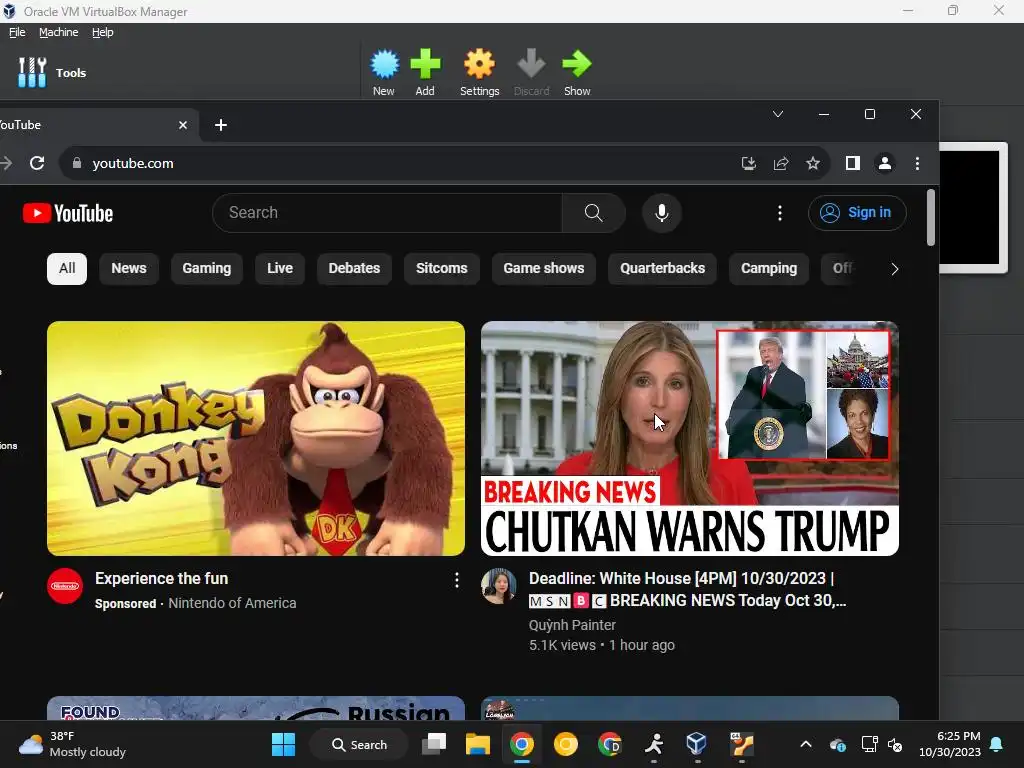Image resolution: width=1024 pixels, height=768 pixels.
Task: Select the Debates filter chip
Action: [354, 268]
